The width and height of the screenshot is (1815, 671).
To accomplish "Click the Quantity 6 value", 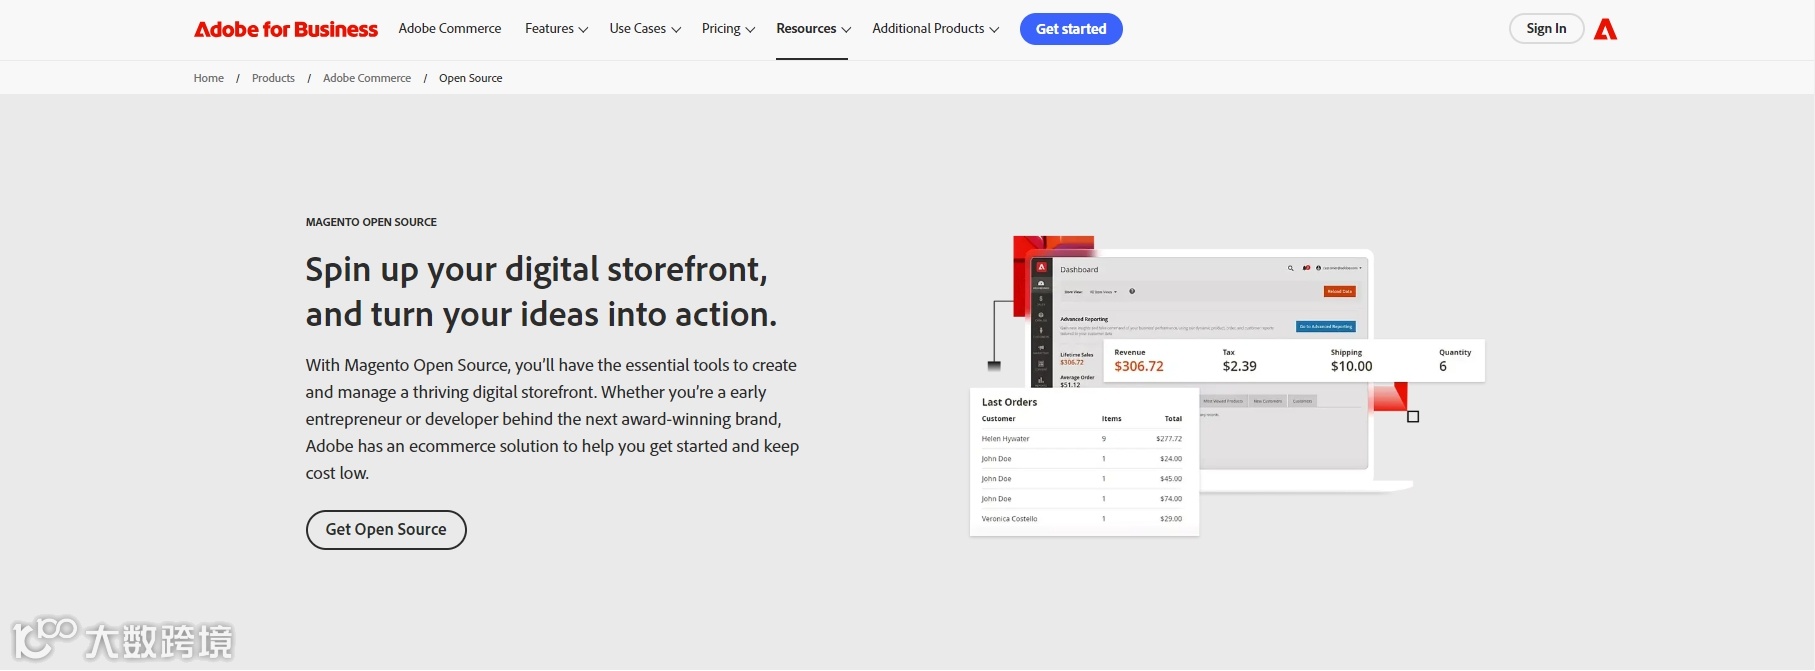I will coord(1443,366).
